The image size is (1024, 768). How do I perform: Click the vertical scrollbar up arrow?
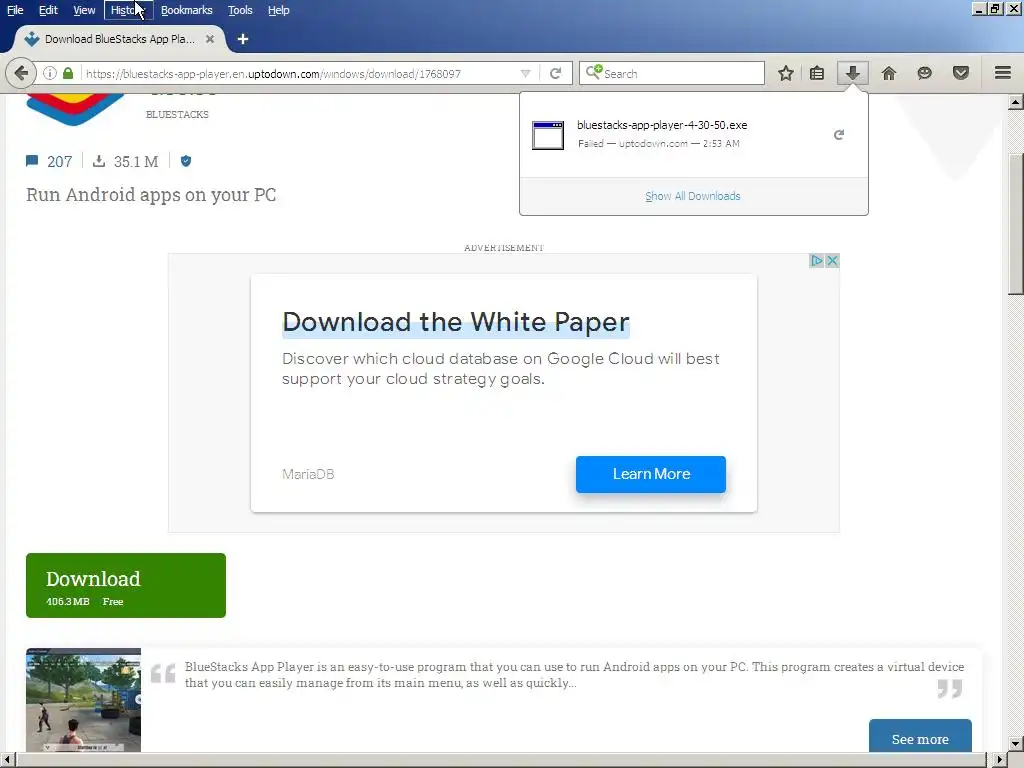point(1016,102)
